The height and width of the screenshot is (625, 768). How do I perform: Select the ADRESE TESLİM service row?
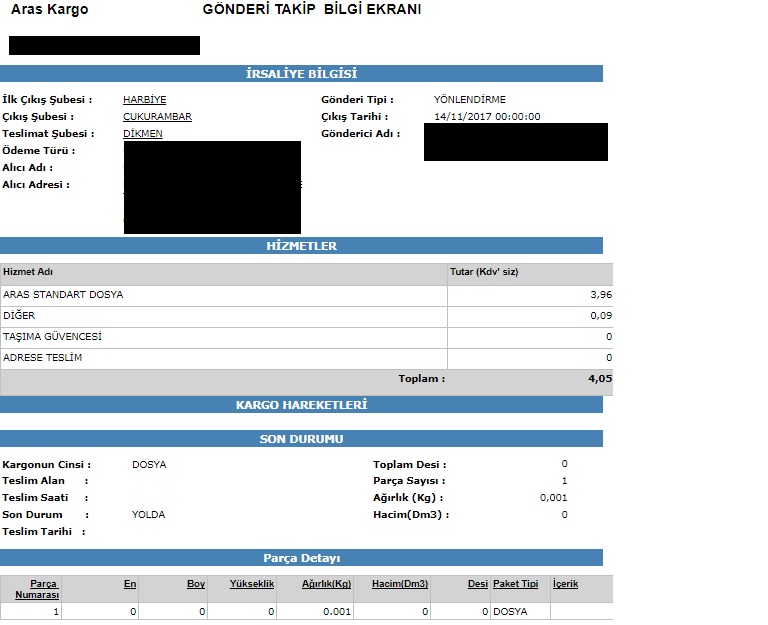tap(307, 359)
